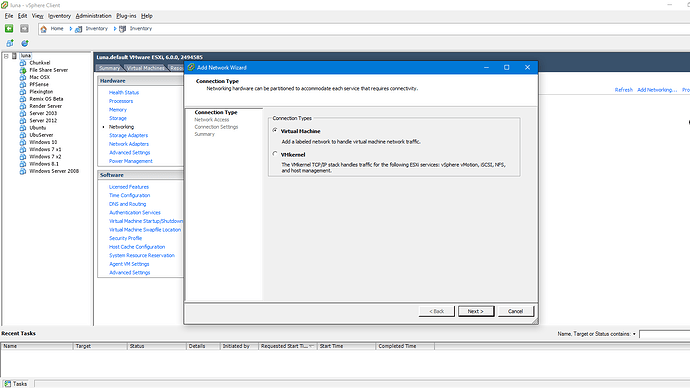Click the Name column header in Recent Tasks
This screenshot has width=690, height=388.
pos(37,346)
